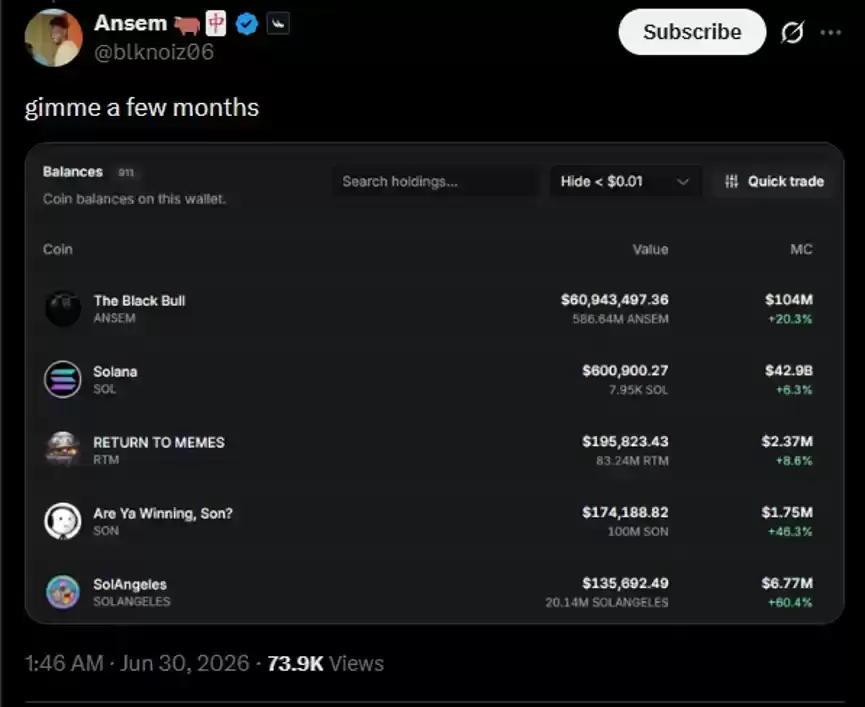The image size is (865, 707).
Task: Sort by the MC column header
Action: (x=801, y=249)
